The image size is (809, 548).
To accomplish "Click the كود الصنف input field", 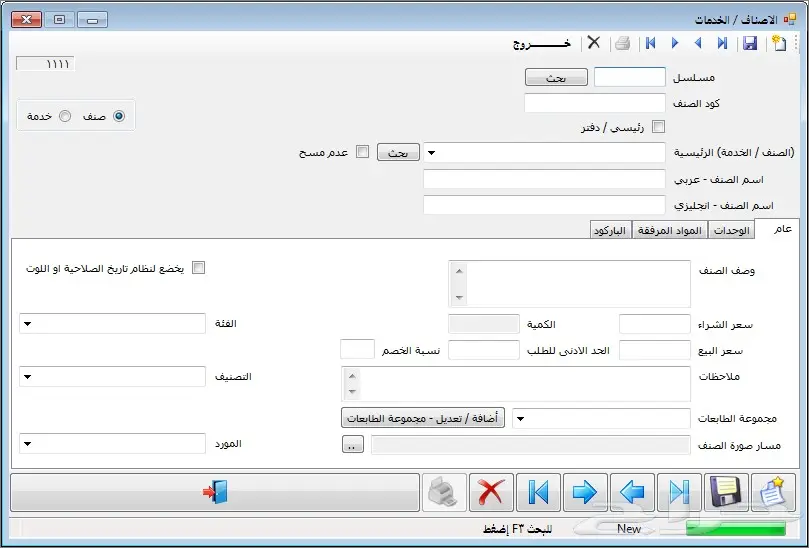I will 595,103.
